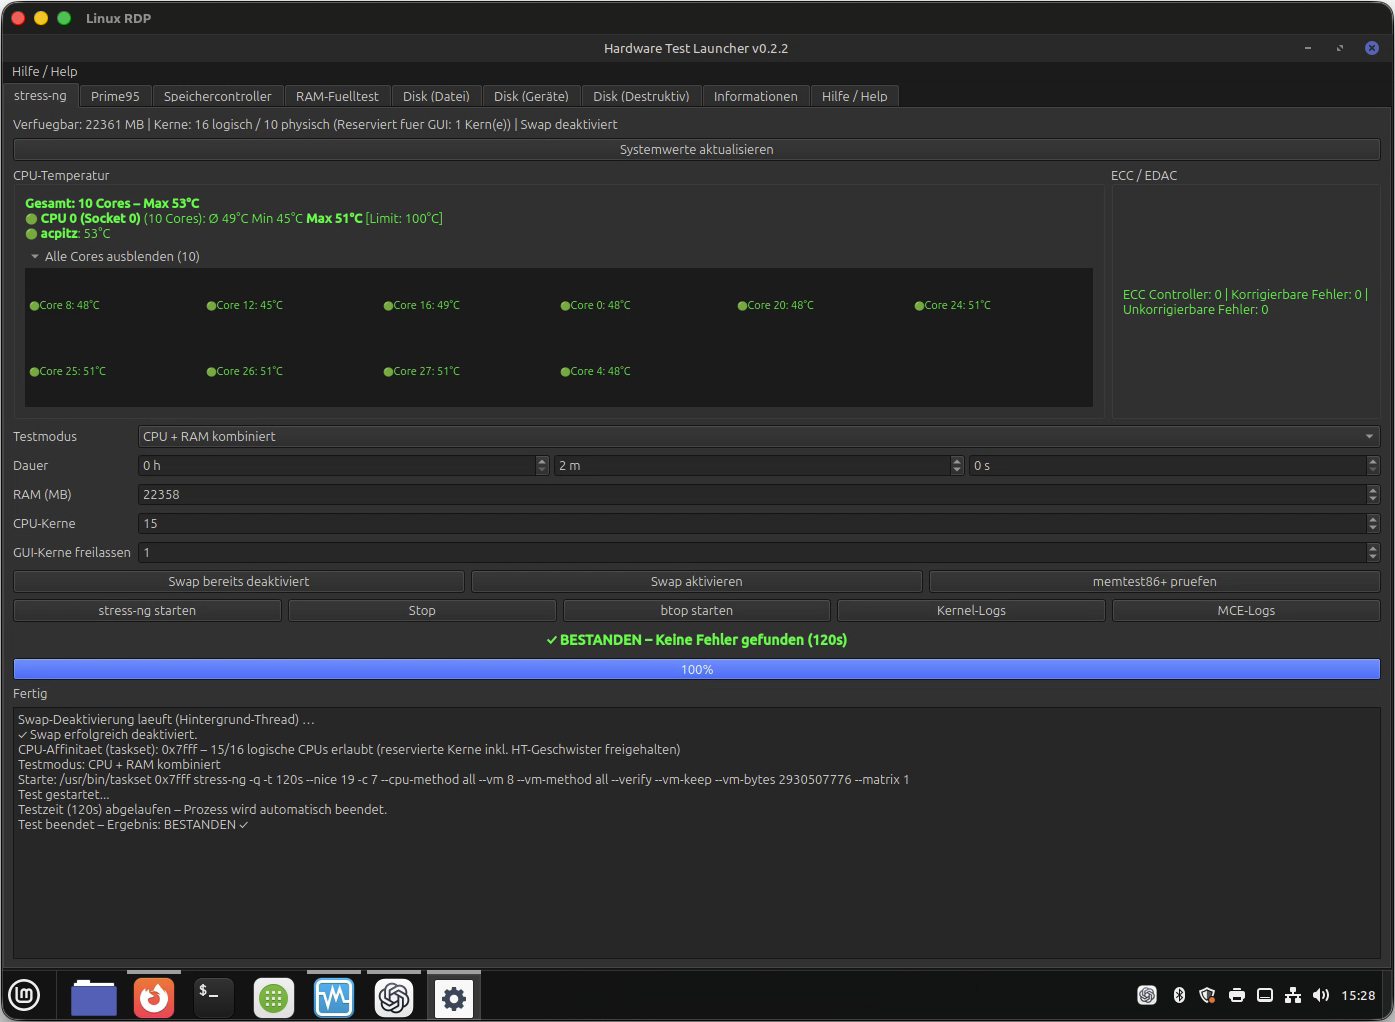Click Swap aktivieren button
This screenshot has width=1395, height=1022.
tap(697, 581)
